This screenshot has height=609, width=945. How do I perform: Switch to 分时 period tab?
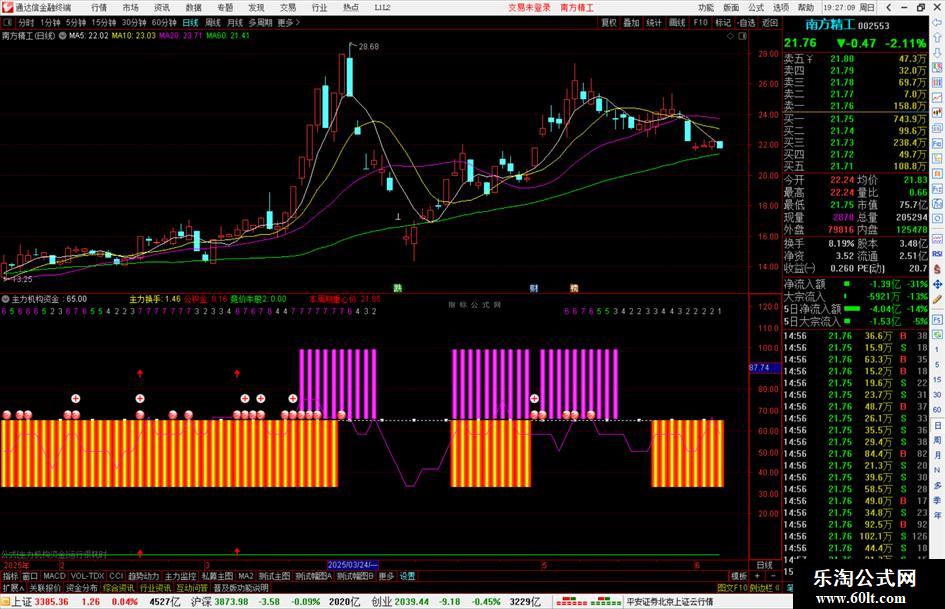click(26, 22)
